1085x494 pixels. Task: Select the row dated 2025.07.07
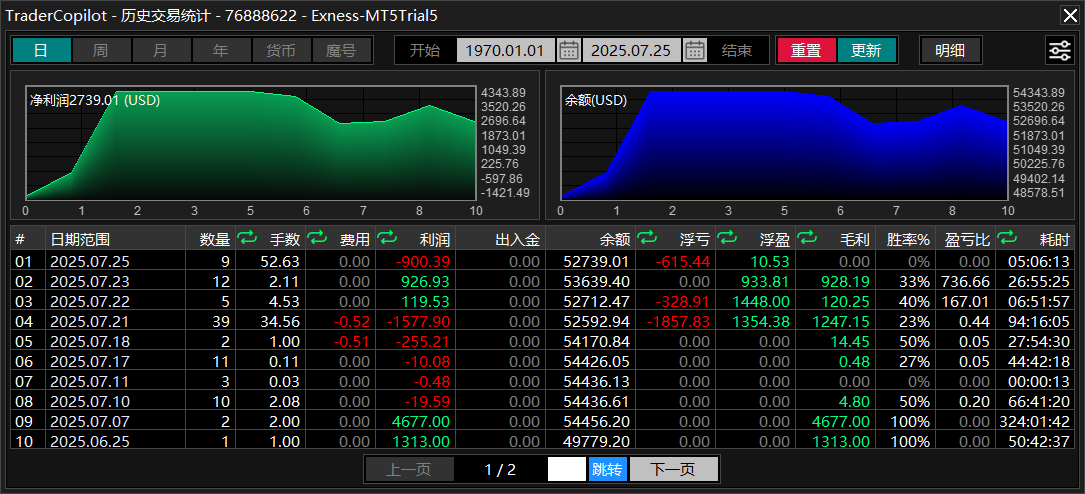point(542,421)
